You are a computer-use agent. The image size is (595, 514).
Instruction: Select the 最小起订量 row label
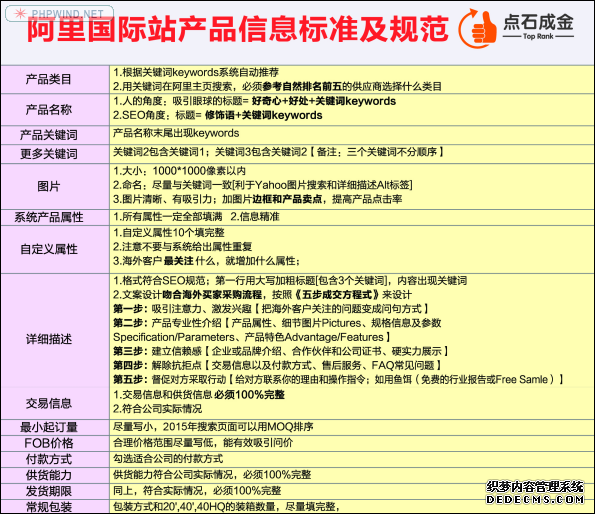point(49,428)
